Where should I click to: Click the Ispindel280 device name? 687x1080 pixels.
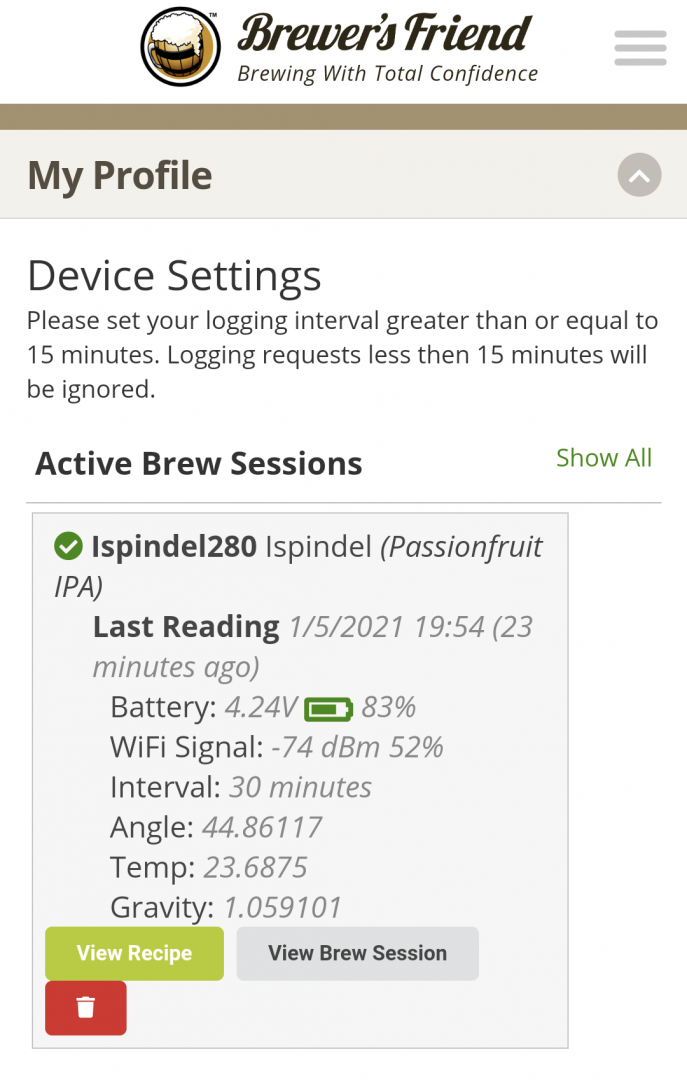[x=175, y=547]
